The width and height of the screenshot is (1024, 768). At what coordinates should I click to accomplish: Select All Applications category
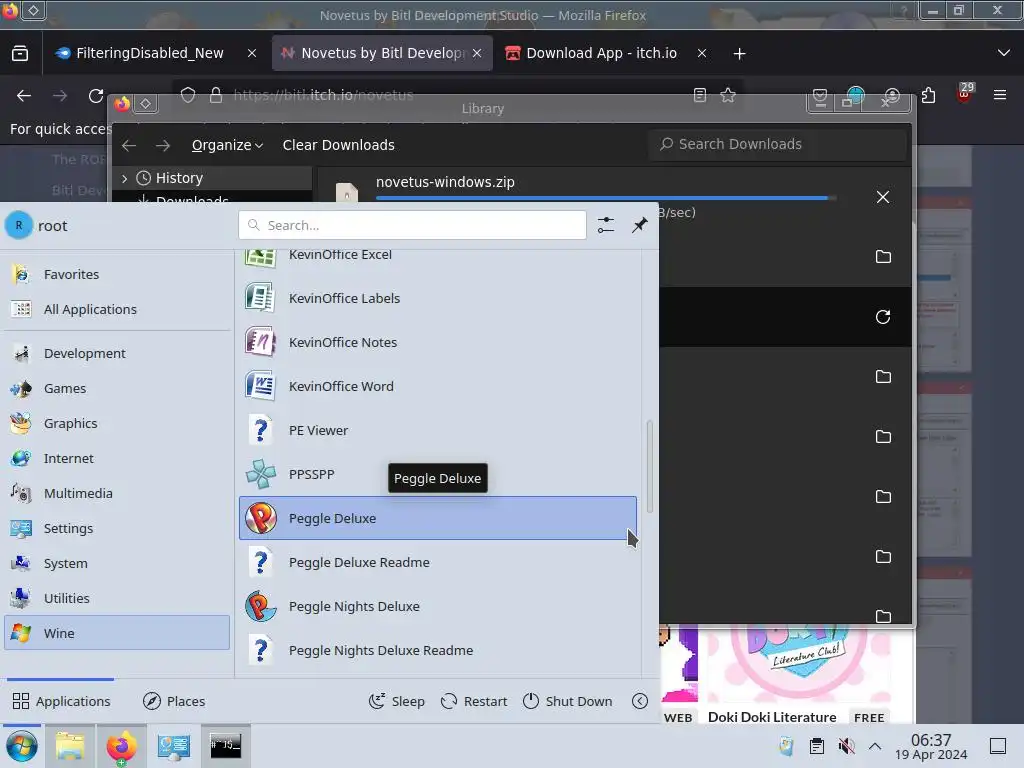point(117,309)
